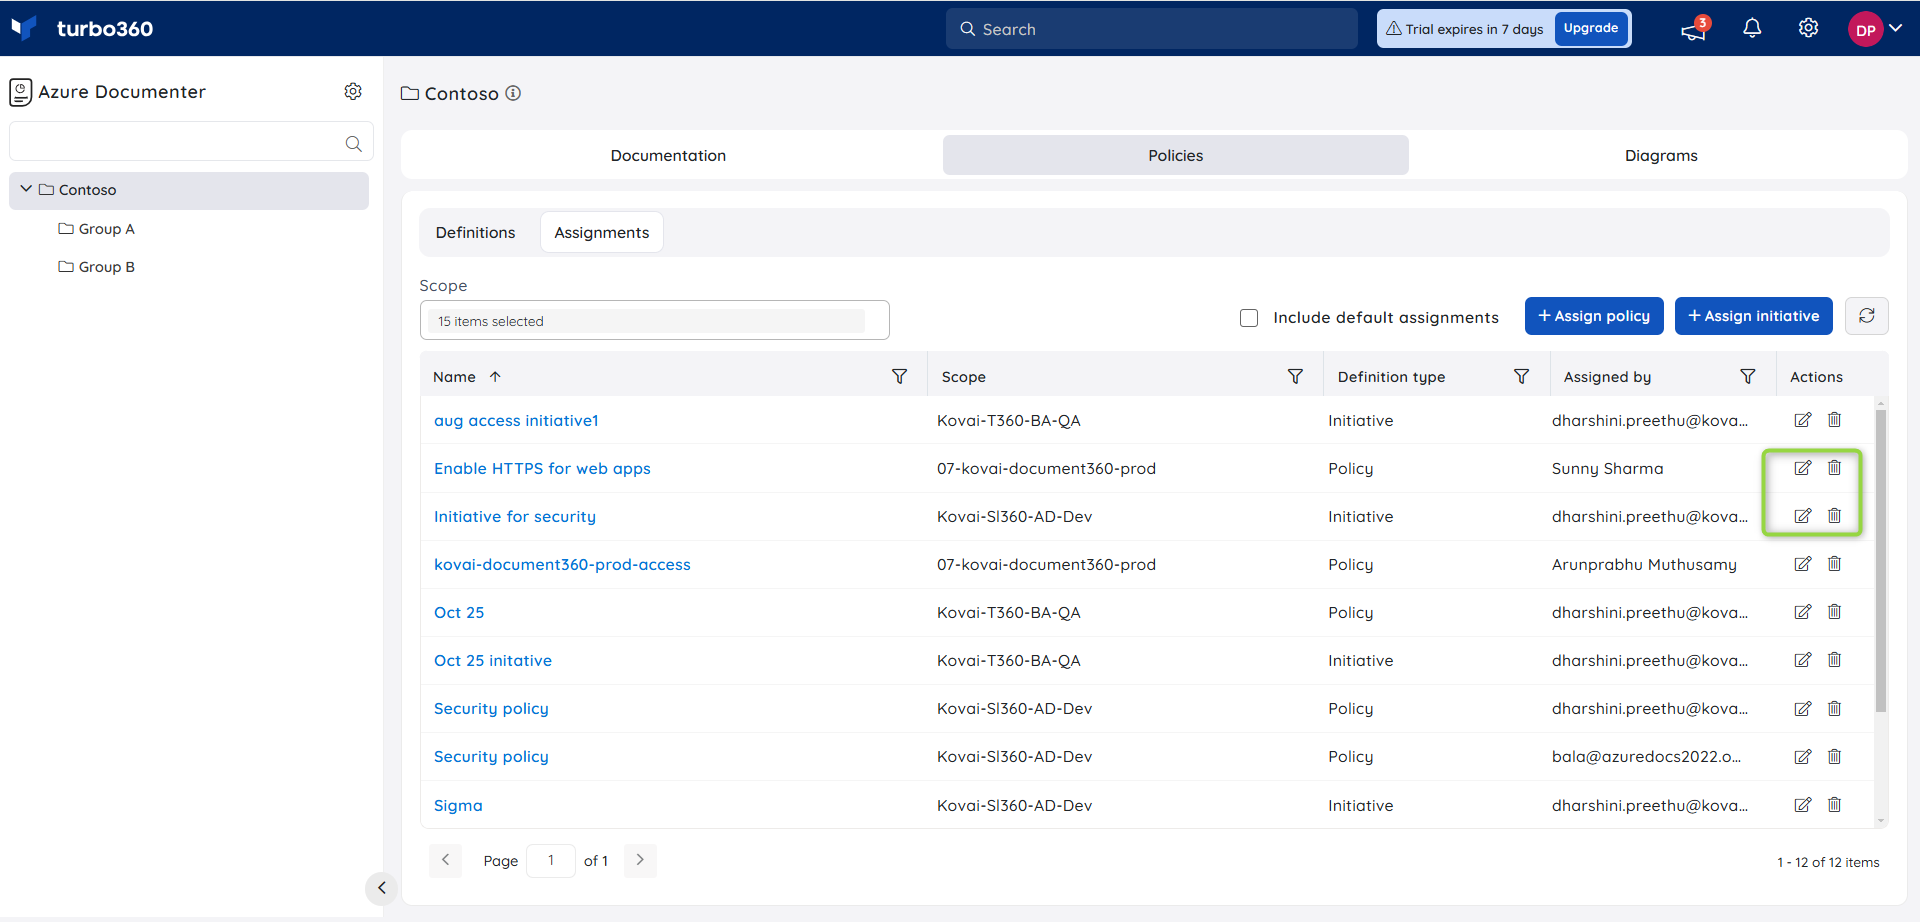
Task: Edit Enable HTTPS for web apps assignment
Action: 1802,468
